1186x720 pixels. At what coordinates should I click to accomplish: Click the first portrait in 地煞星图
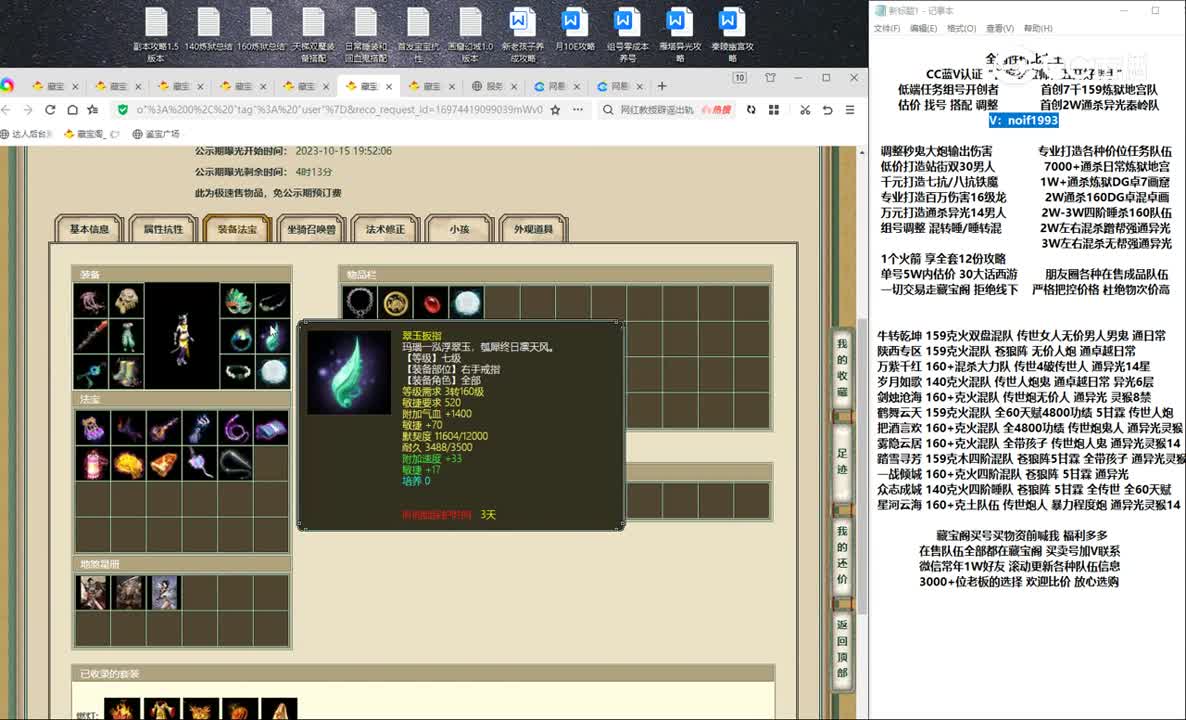[92, 593]
